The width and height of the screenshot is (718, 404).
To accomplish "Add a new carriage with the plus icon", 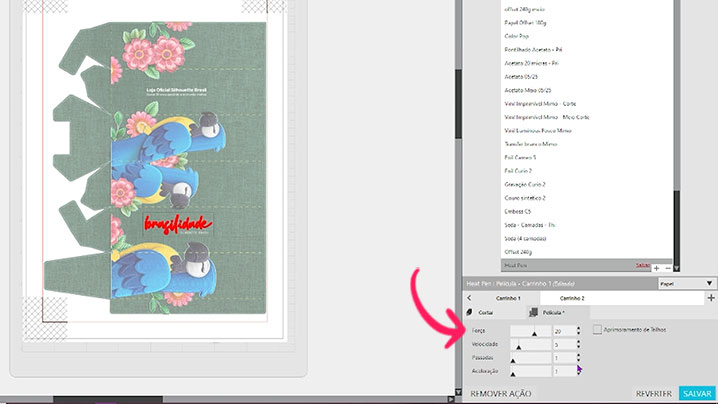I will [x=711, y=298].
